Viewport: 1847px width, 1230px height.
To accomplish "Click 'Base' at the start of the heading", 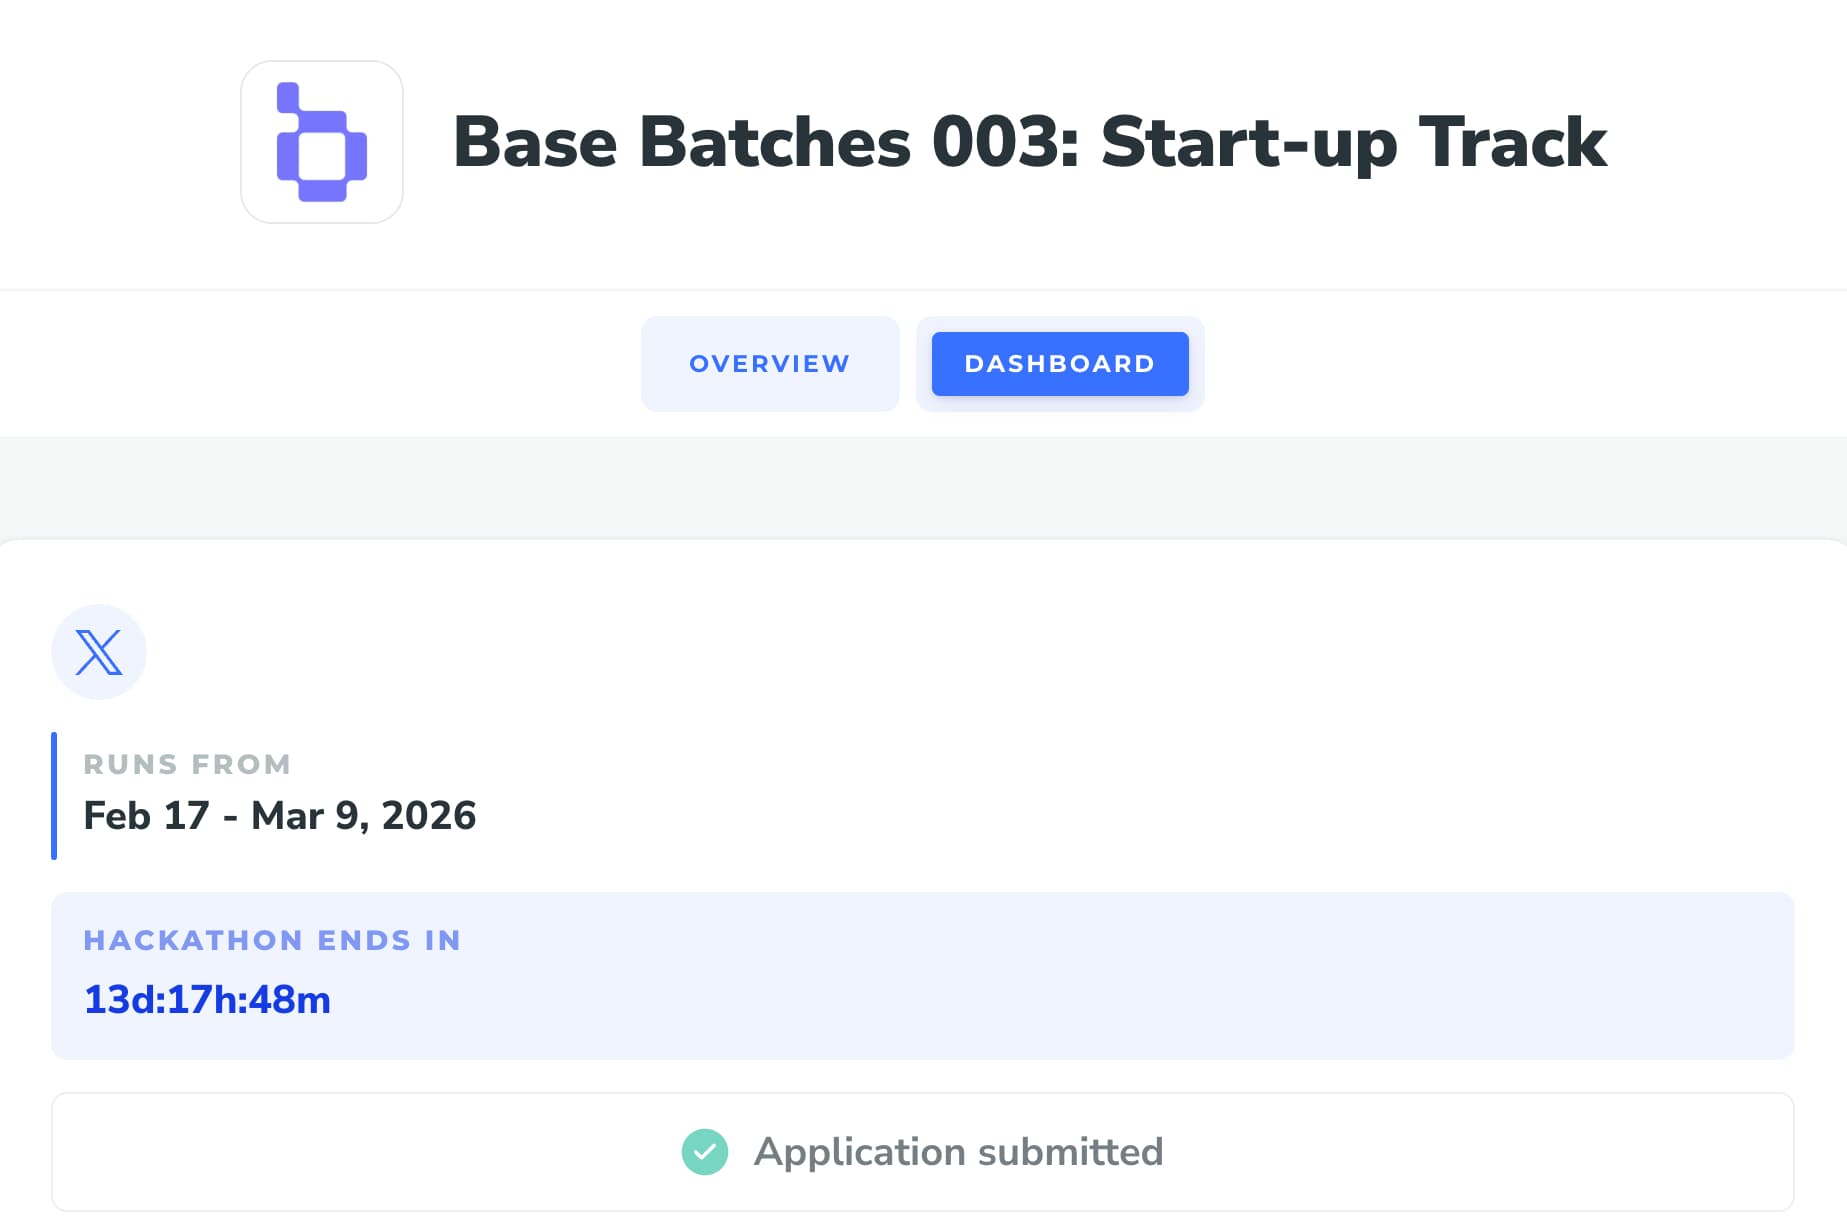I will tap(535, 142).
